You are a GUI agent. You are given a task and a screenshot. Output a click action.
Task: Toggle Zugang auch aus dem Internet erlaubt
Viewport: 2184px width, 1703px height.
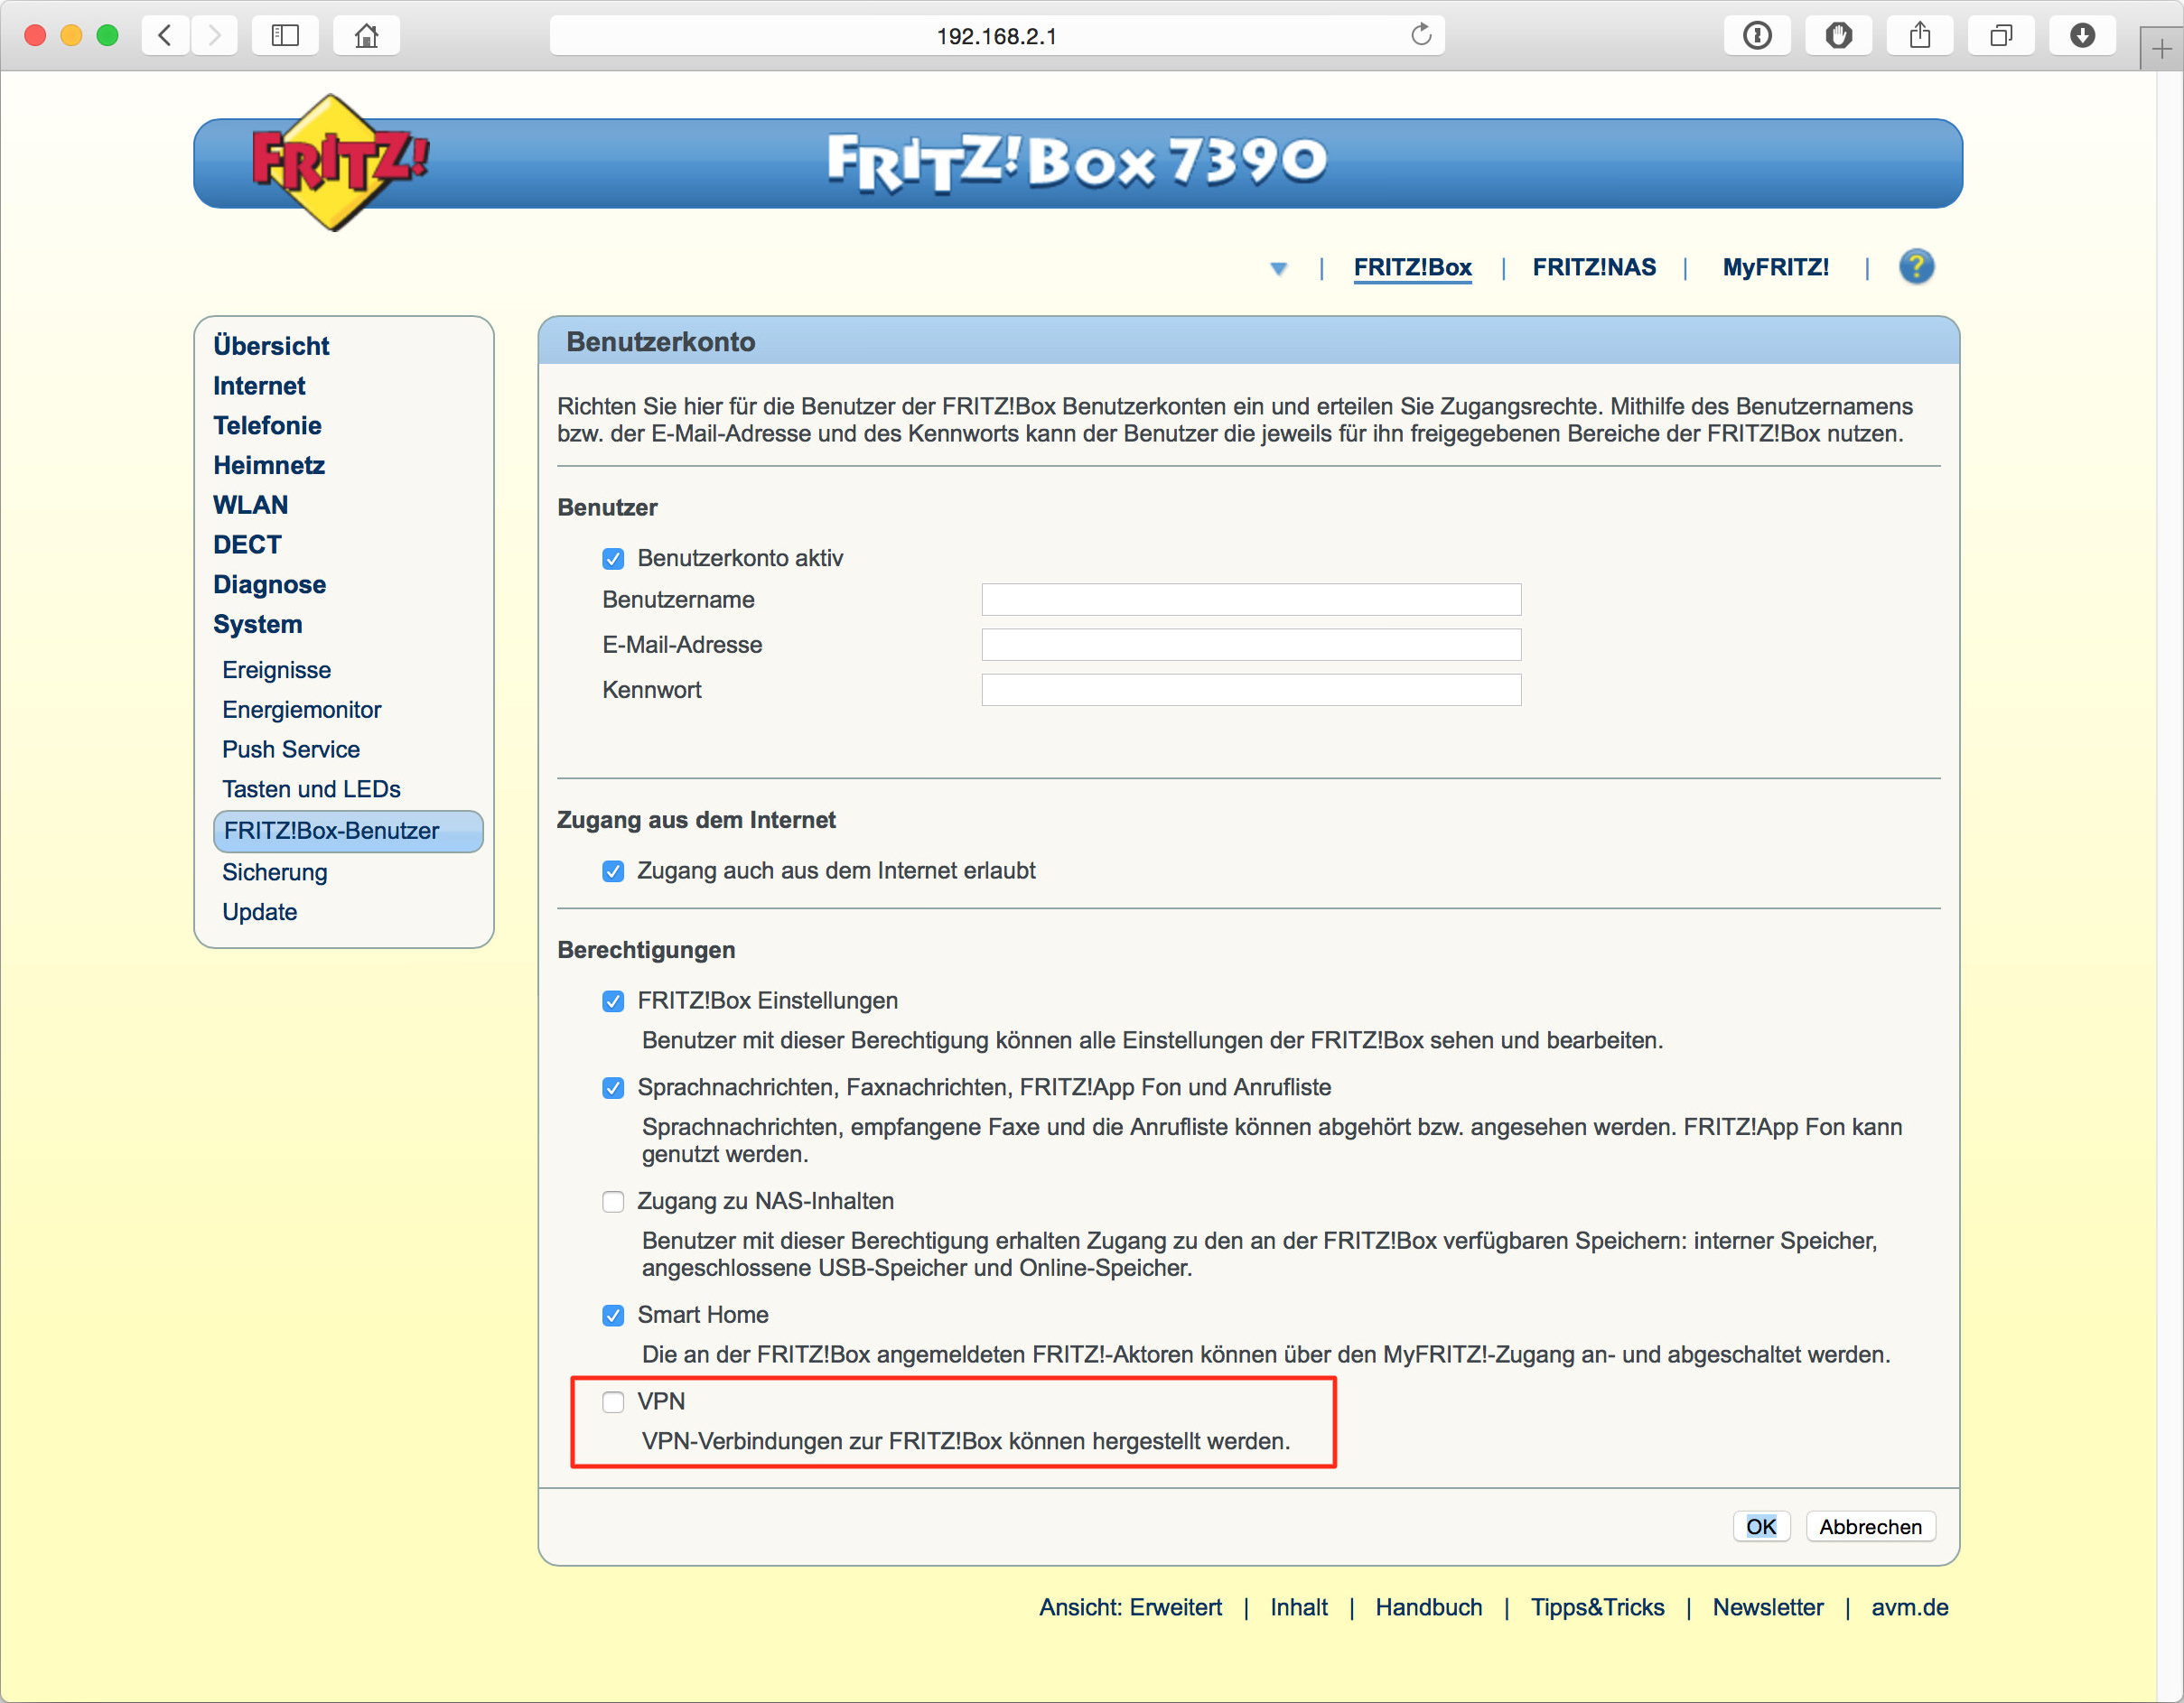613,871
